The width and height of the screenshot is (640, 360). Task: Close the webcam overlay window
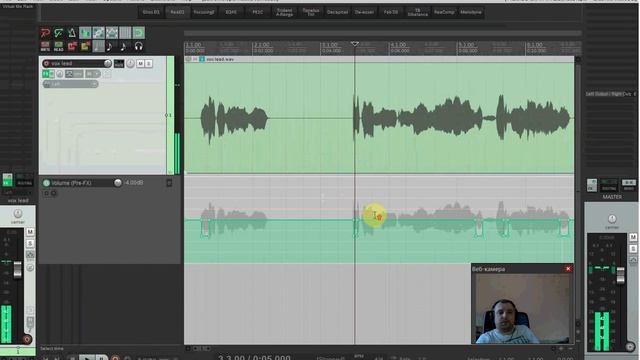coord(568,269)
